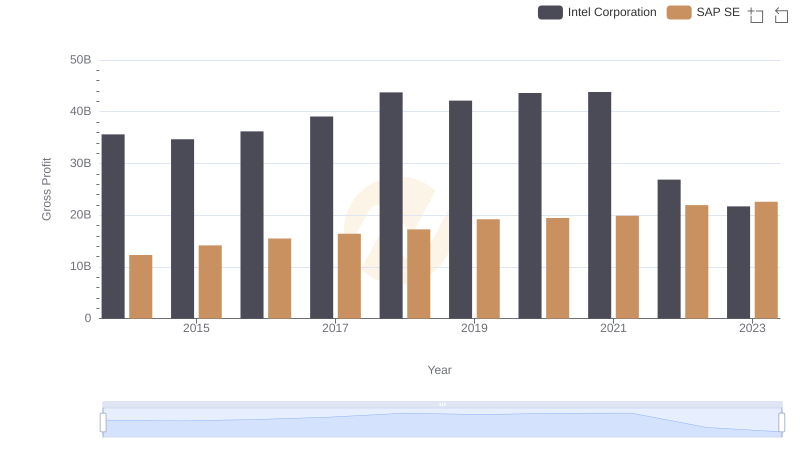Click the 10B y-axis label
This screenshot has width=800, height=461.
(81, 267)
